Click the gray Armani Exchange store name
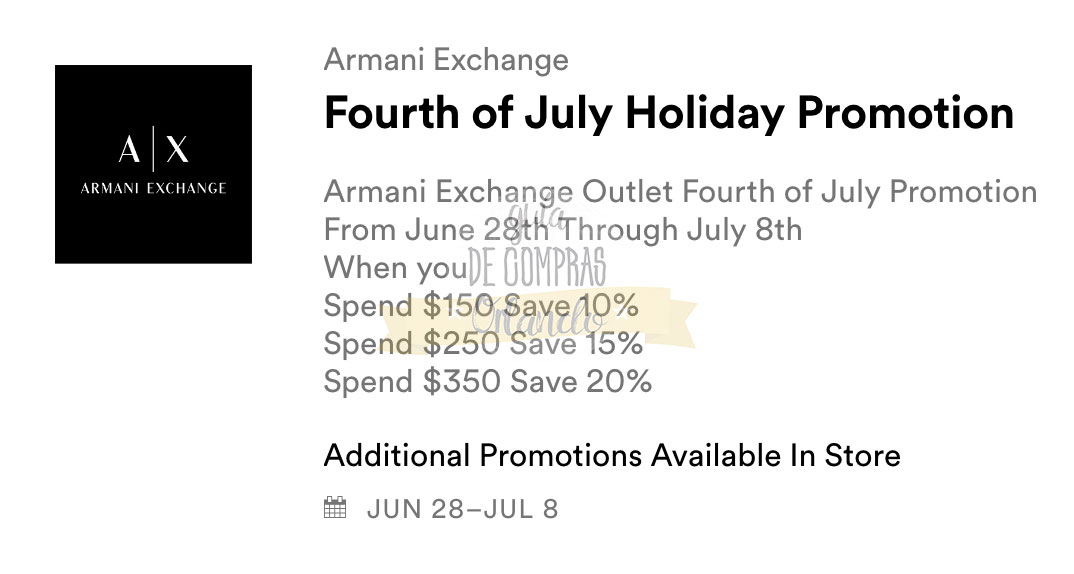Screen dimensions: 1074x574 446,60
